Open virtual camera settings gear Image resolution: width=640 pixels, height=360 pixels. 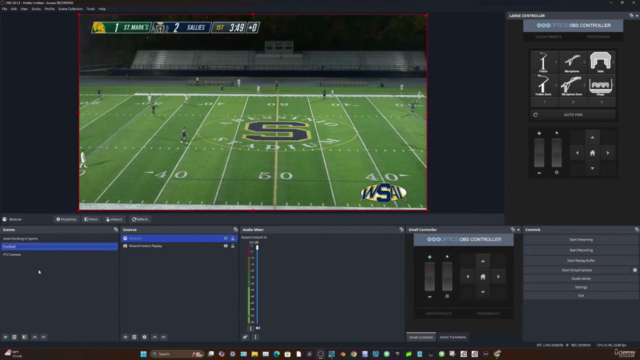[635, 270]
